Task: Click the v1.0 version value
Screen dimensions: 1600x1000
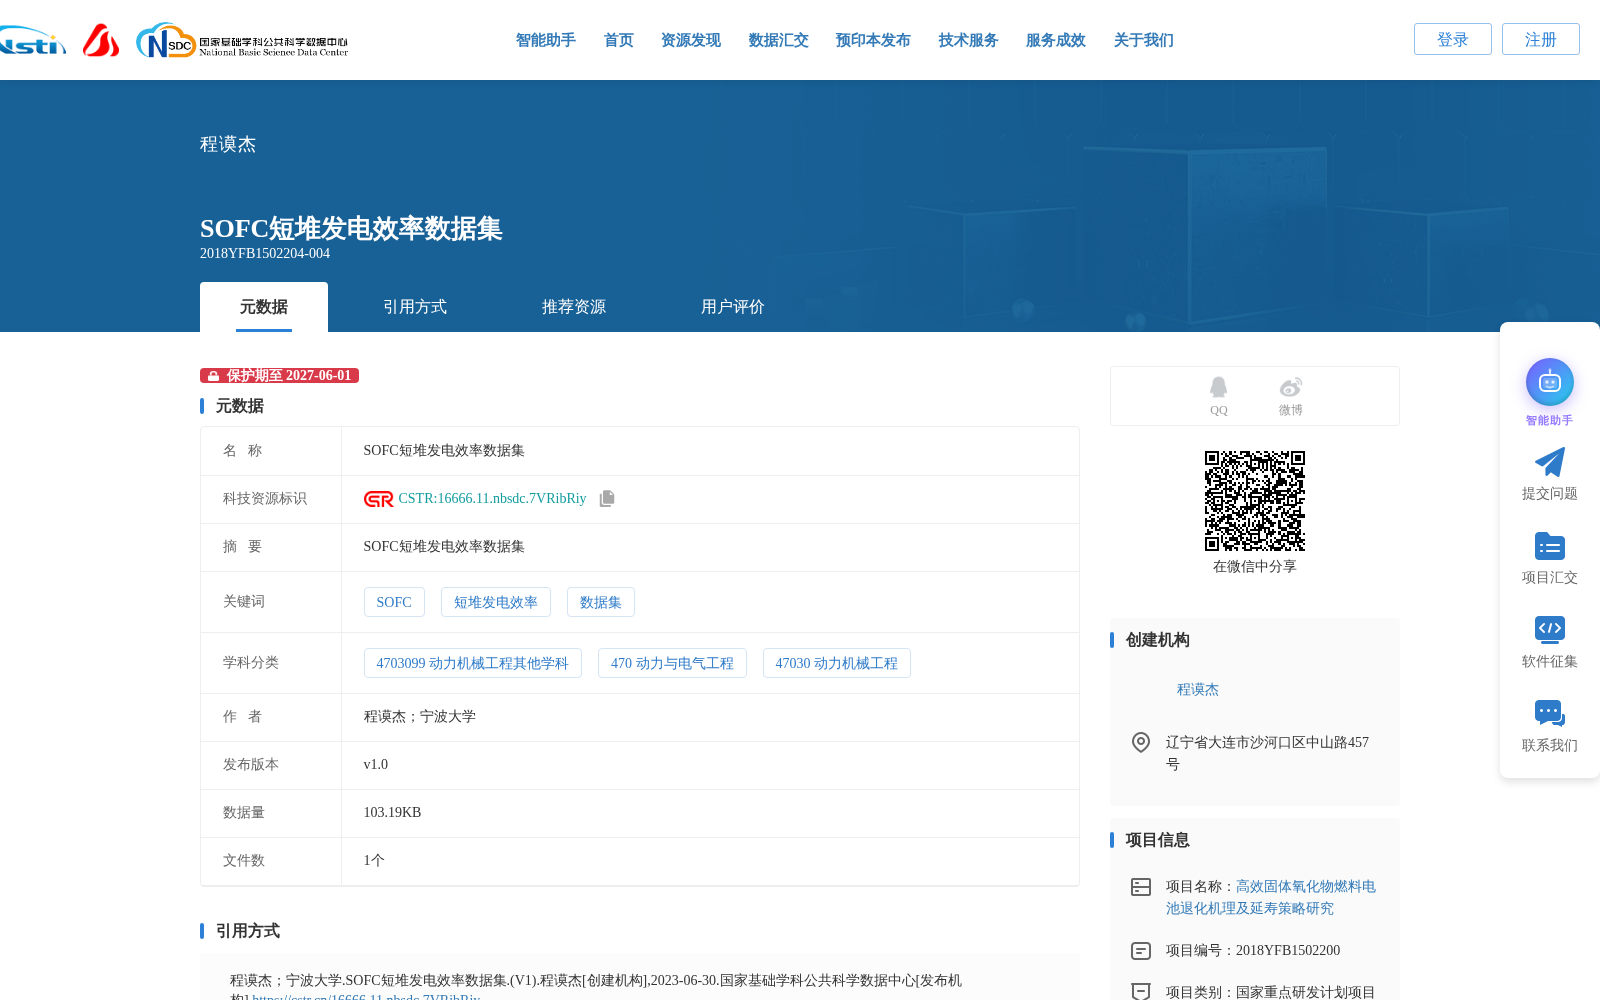Action: click(x=376, y=765)
